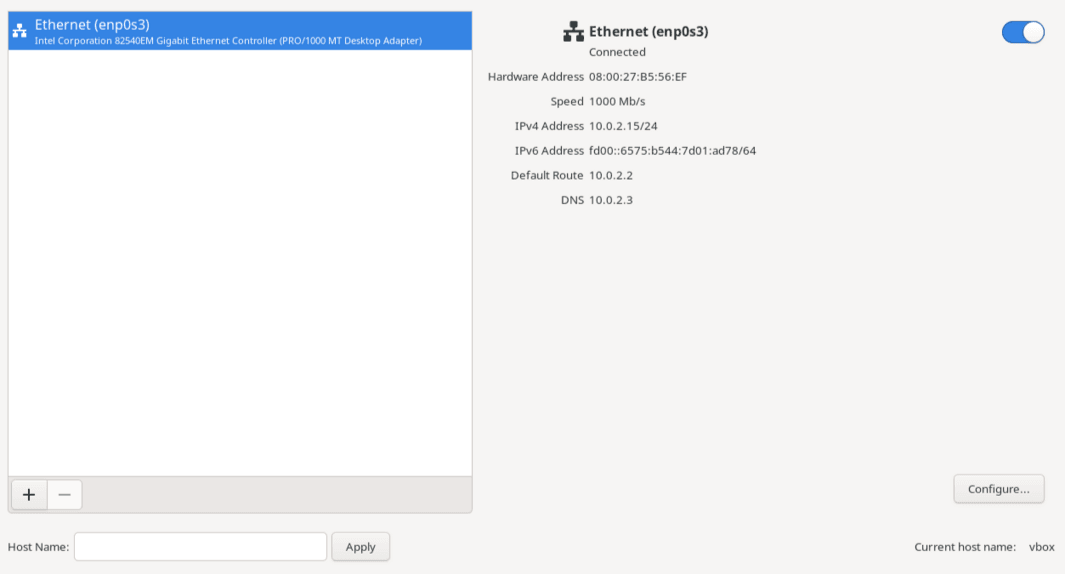Click the hardware address 08:00:27:B5:56:EF
Image resolution: width=1065 pixels, height=574 pixels.
pos(638,77)
